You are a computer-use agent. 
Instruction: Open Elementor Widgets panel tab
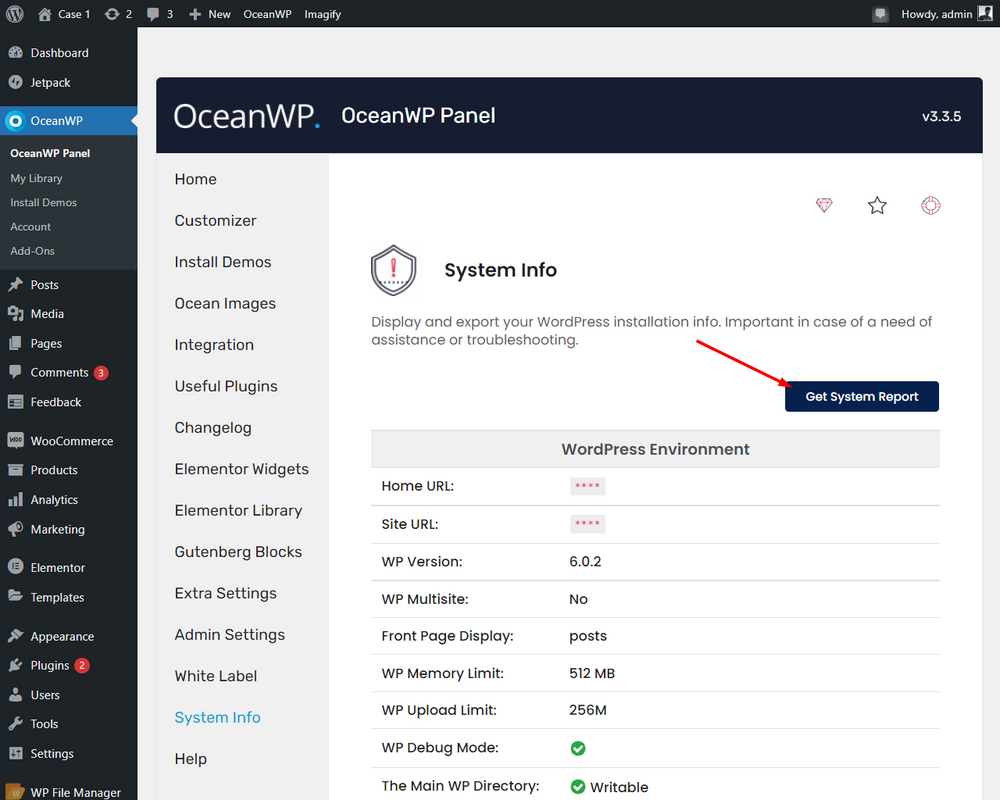(x=242, y=469)
